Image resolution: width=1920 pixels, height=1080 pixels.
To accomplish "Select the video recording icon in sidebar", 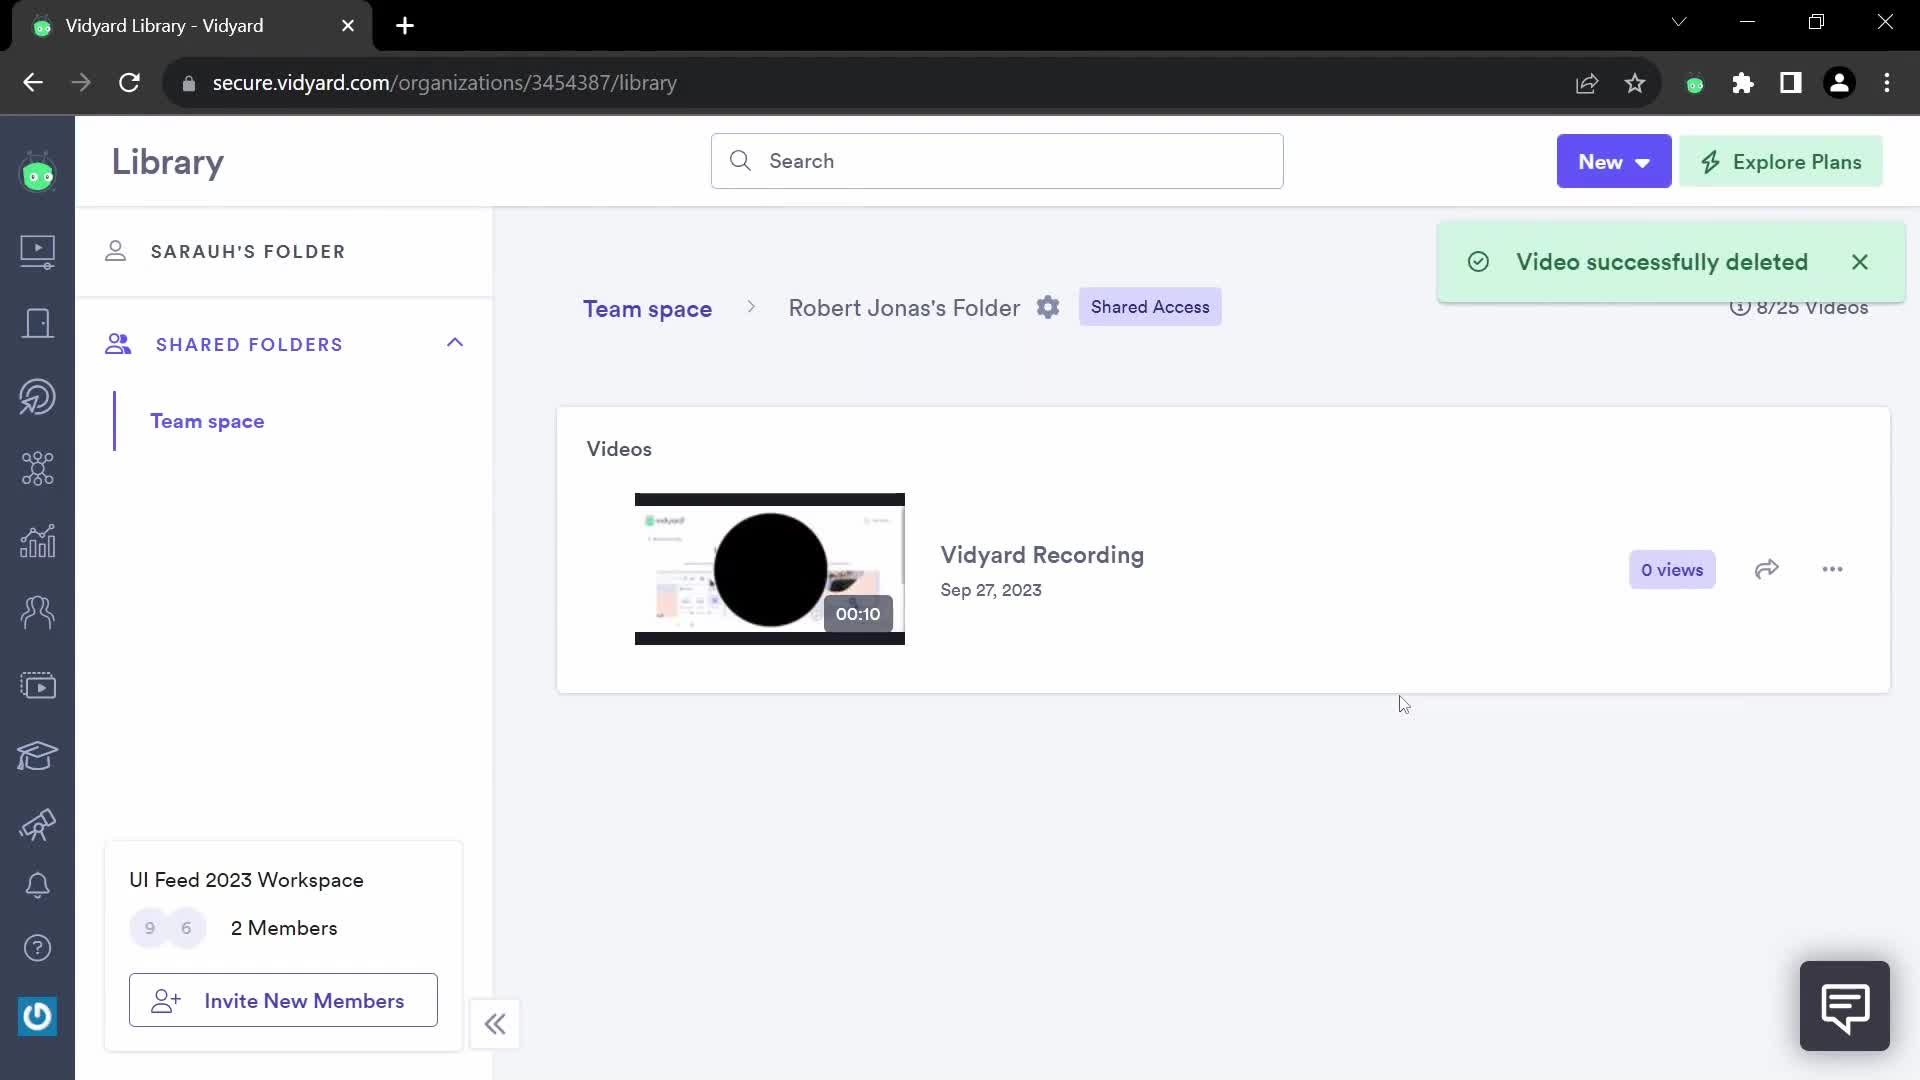I will click(37, 686).
